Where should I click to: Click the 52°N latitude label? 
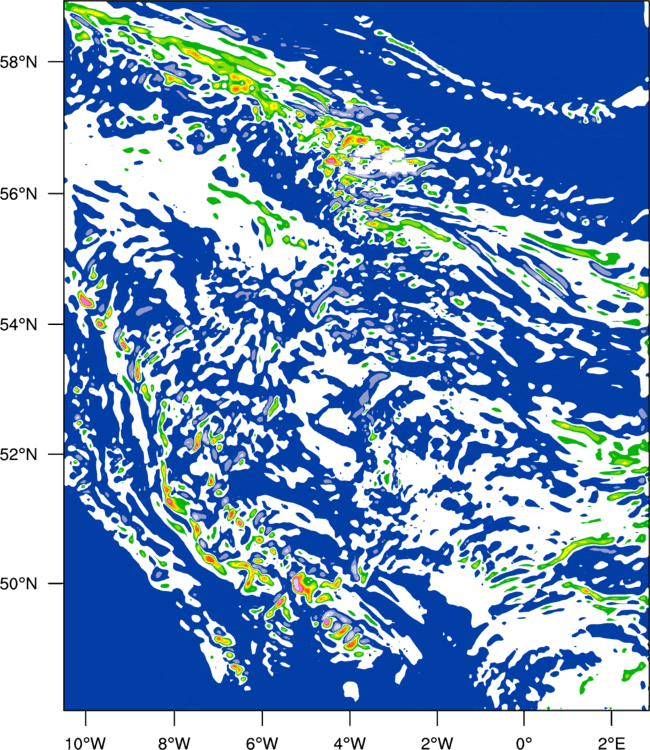click(x=18, y=454)
